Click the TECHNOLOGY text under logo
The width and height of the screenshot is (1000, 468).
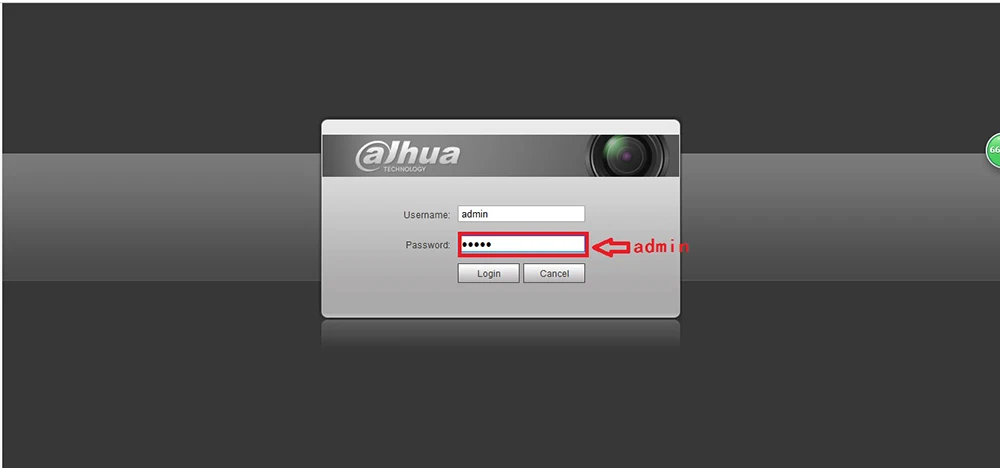click(404, 169)
